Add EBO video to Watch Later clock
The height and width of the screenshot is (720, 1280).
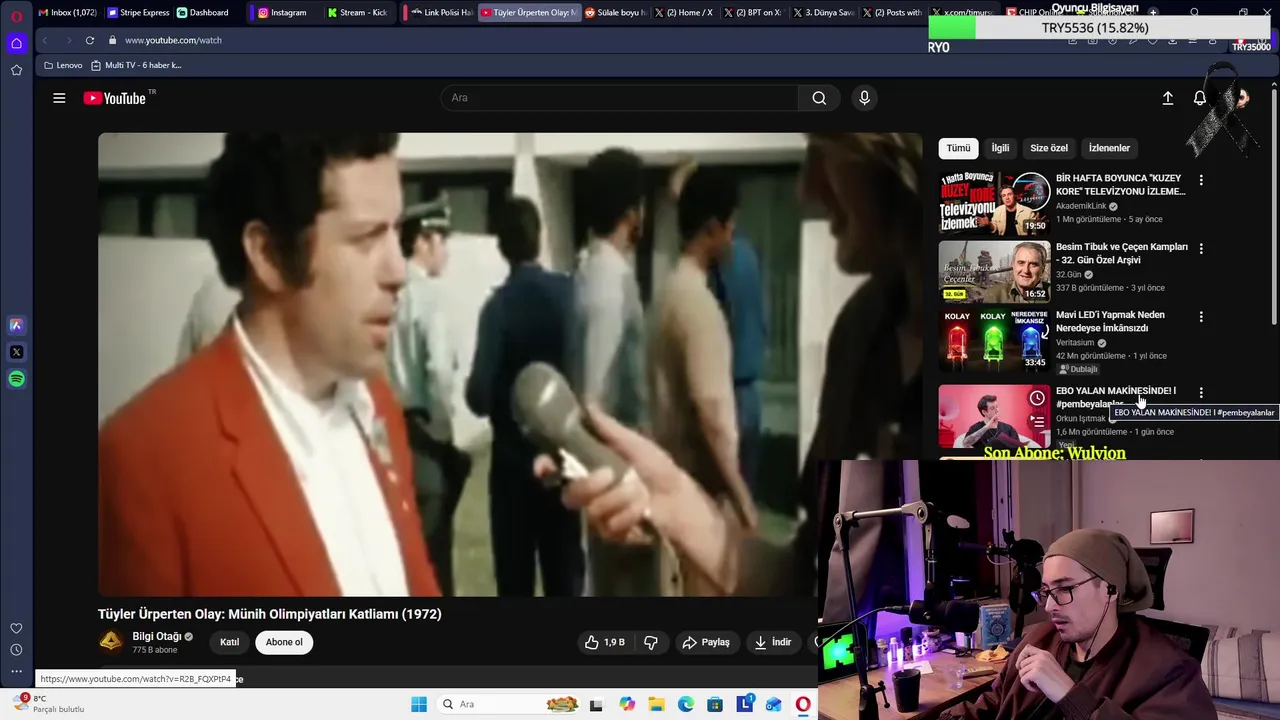(1037, 398)
